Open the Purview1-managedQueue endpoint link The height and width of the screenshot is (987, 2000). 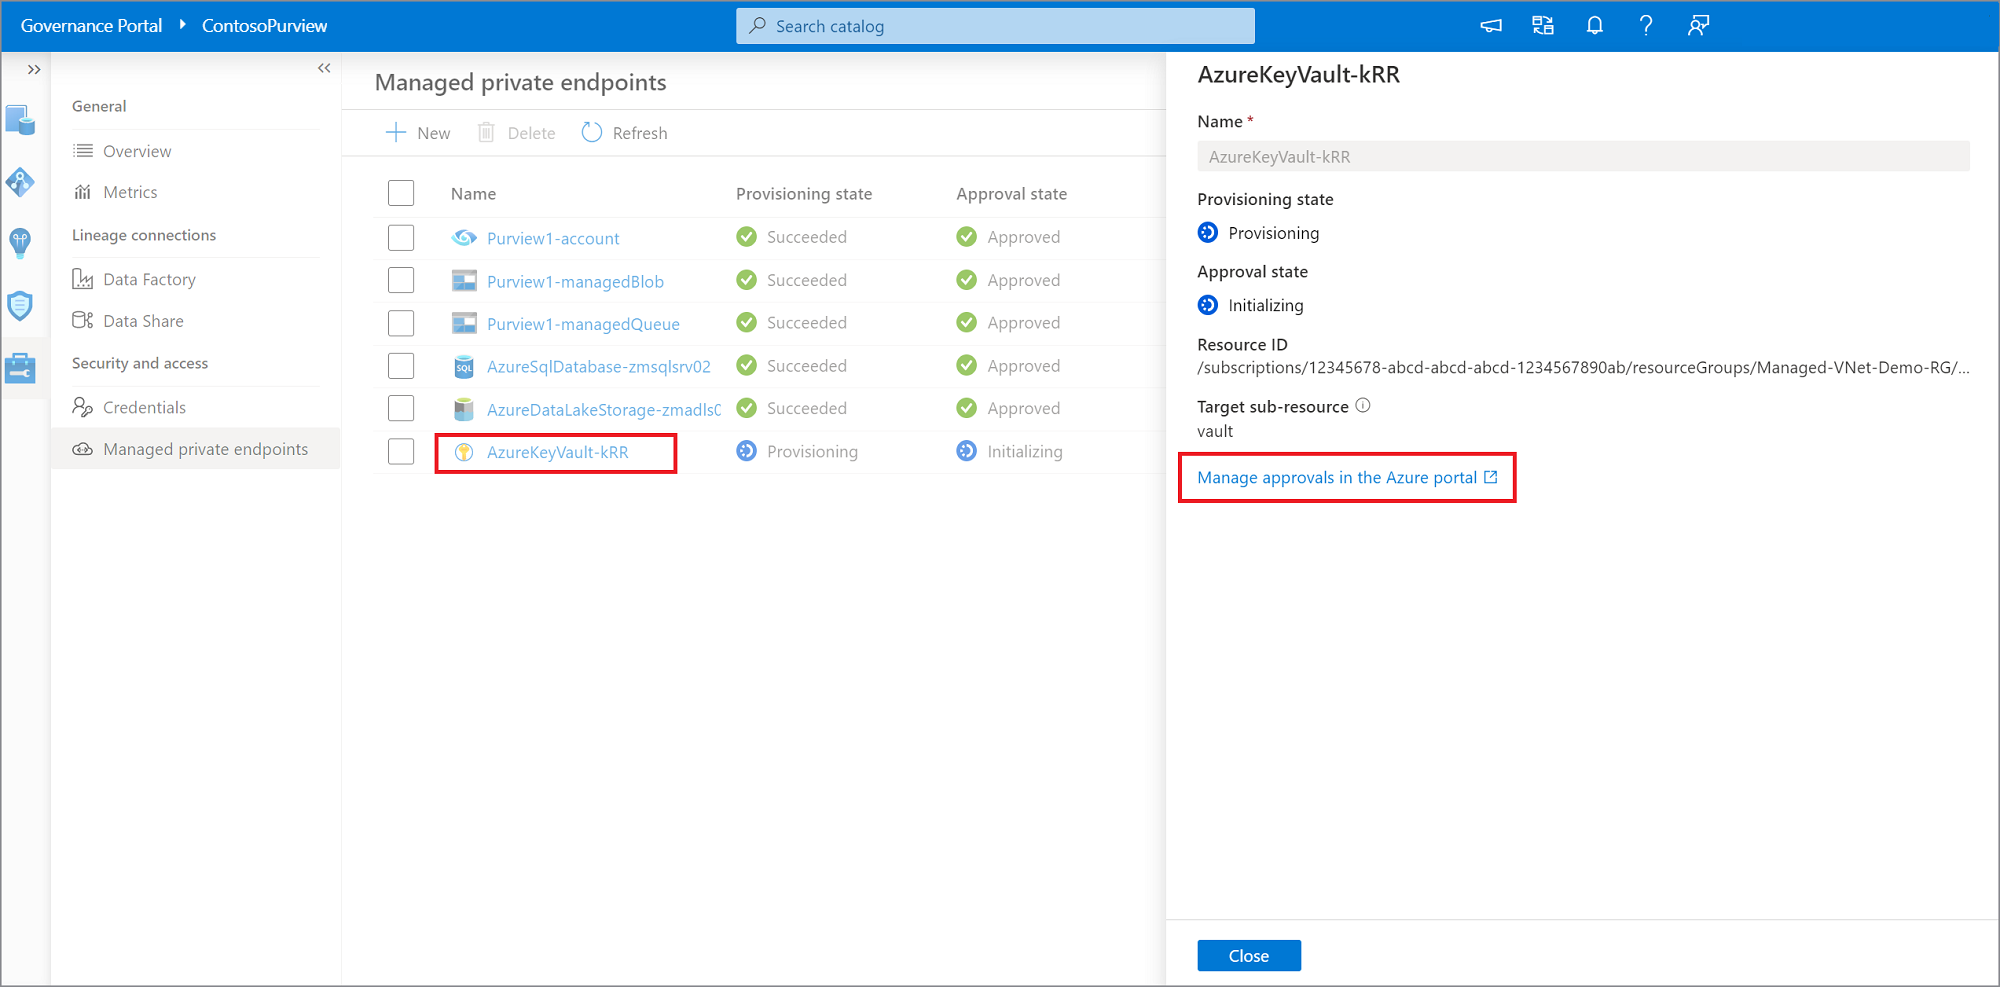(x=583, y=324)
